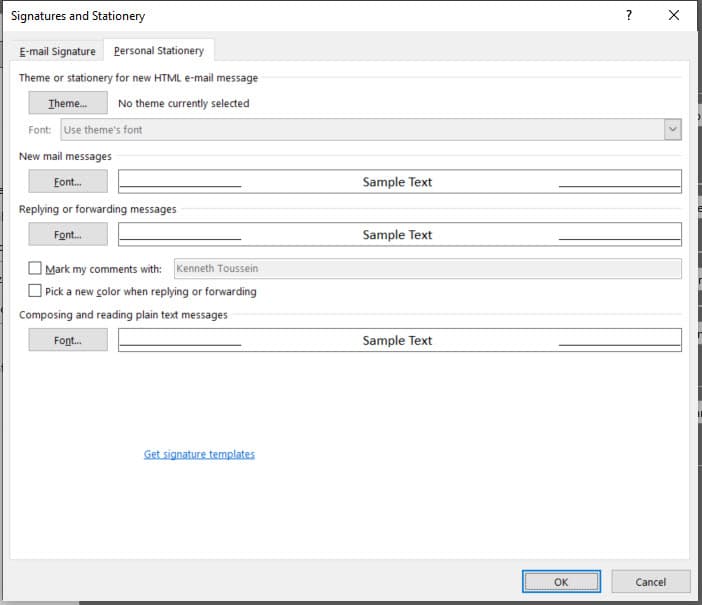Close the Signatures and Stationery dialog
Screen dimensions: 702x605
(674, 16)
